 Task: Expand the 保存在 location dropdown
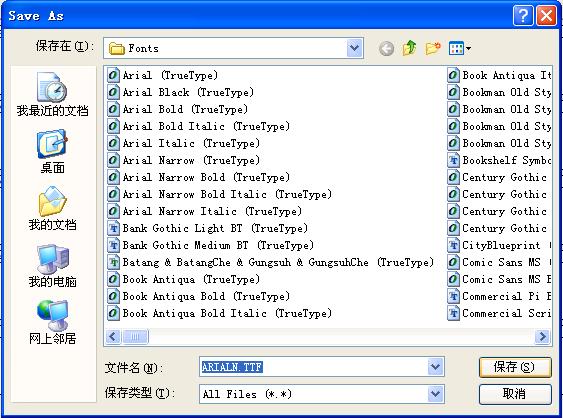coord(354,48)
